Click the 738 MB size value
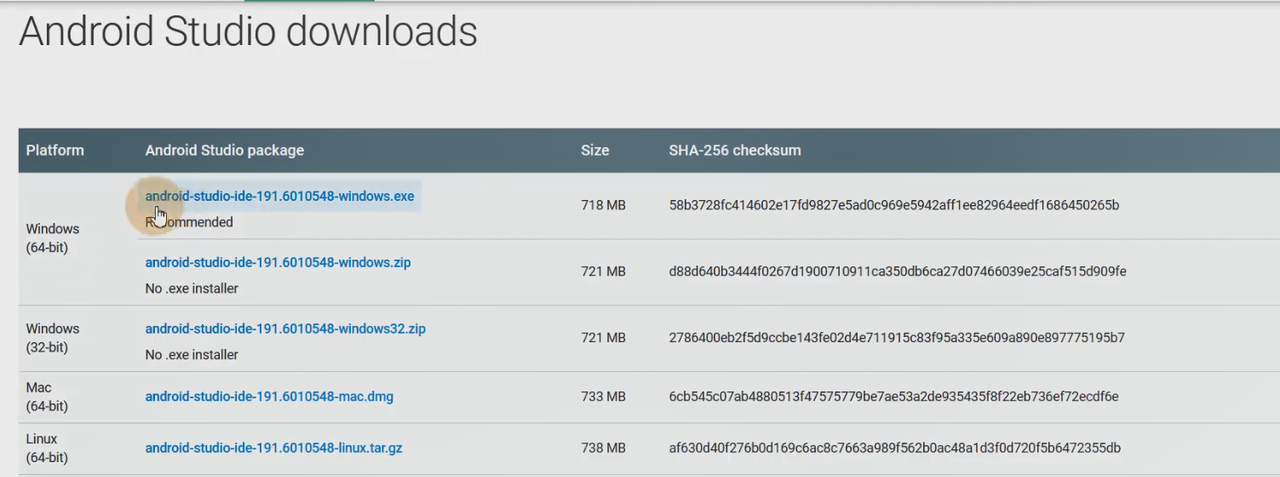 (x=603, y=448)
